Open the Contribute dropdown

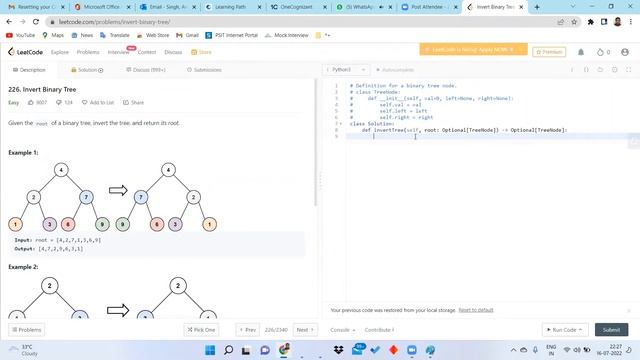pos(379,330)
